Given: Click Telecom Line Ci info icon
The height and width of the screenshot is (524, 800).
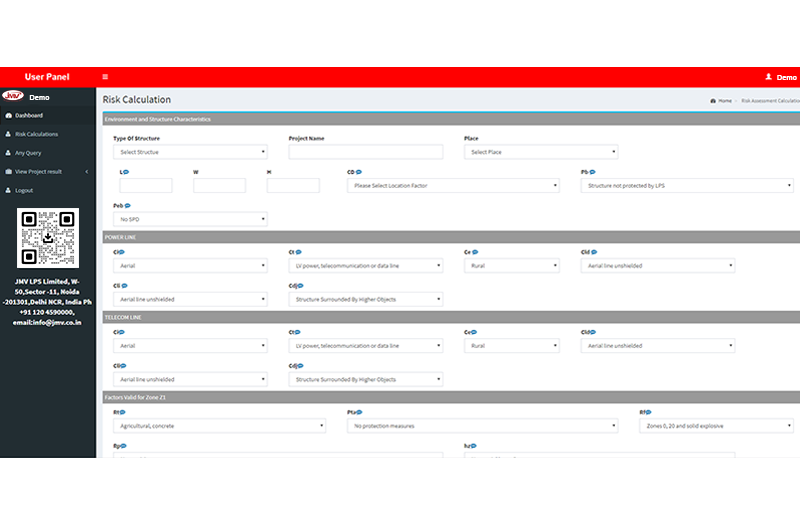Looking at the screenshot, I should (x=121, y=332).
